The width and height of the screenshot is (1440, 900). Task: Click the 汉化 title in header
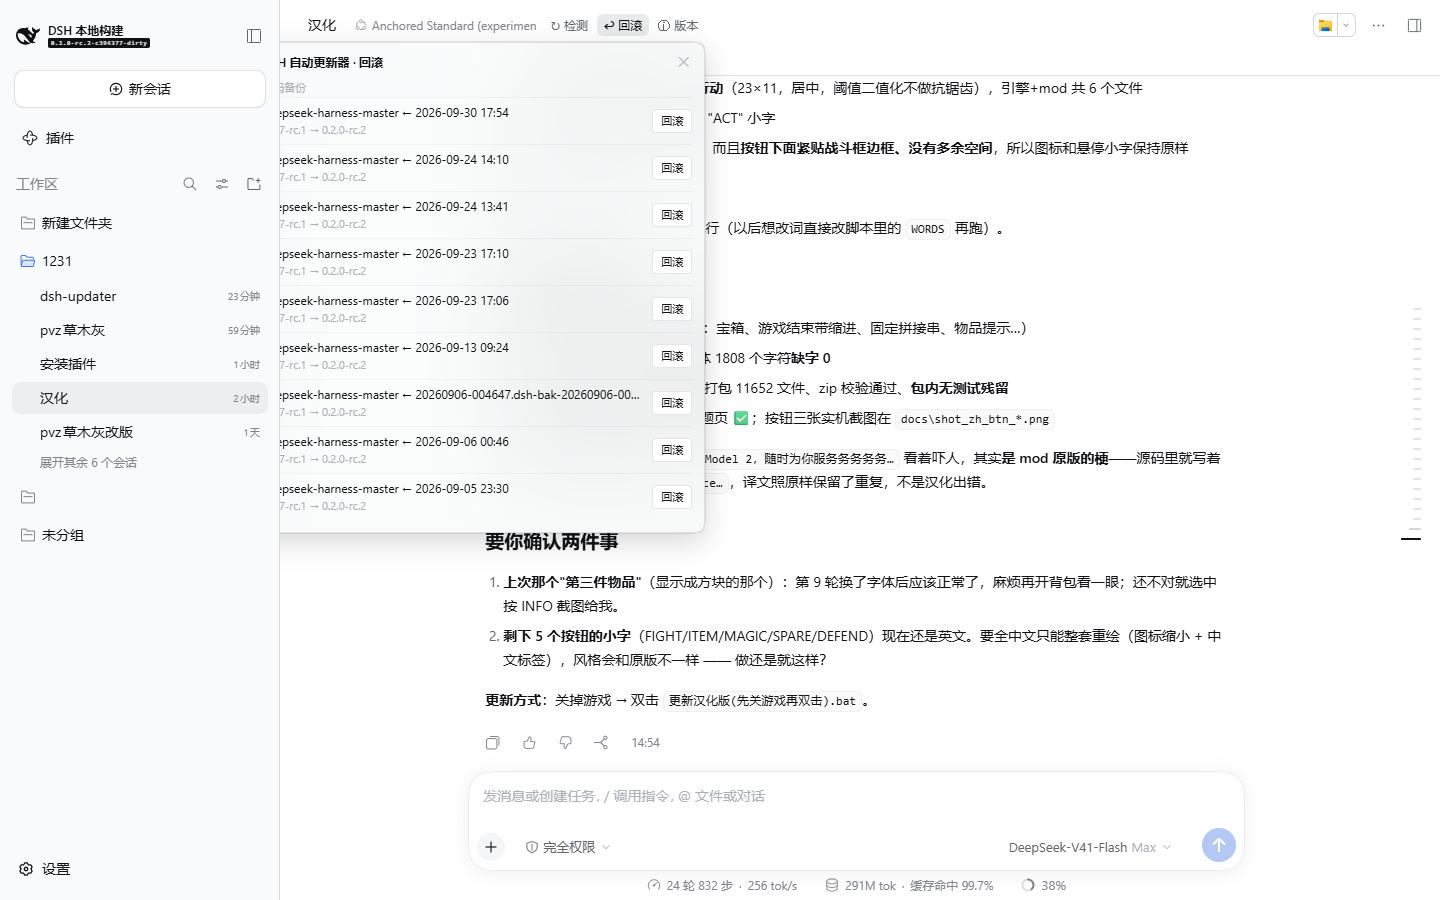pos(322,26)
